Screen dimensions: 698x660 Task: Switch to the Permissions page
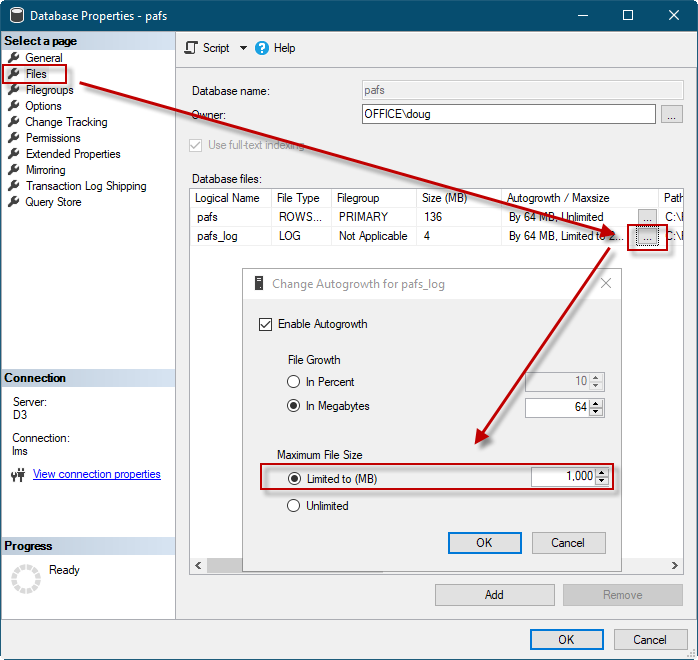[x=53, y=138]
